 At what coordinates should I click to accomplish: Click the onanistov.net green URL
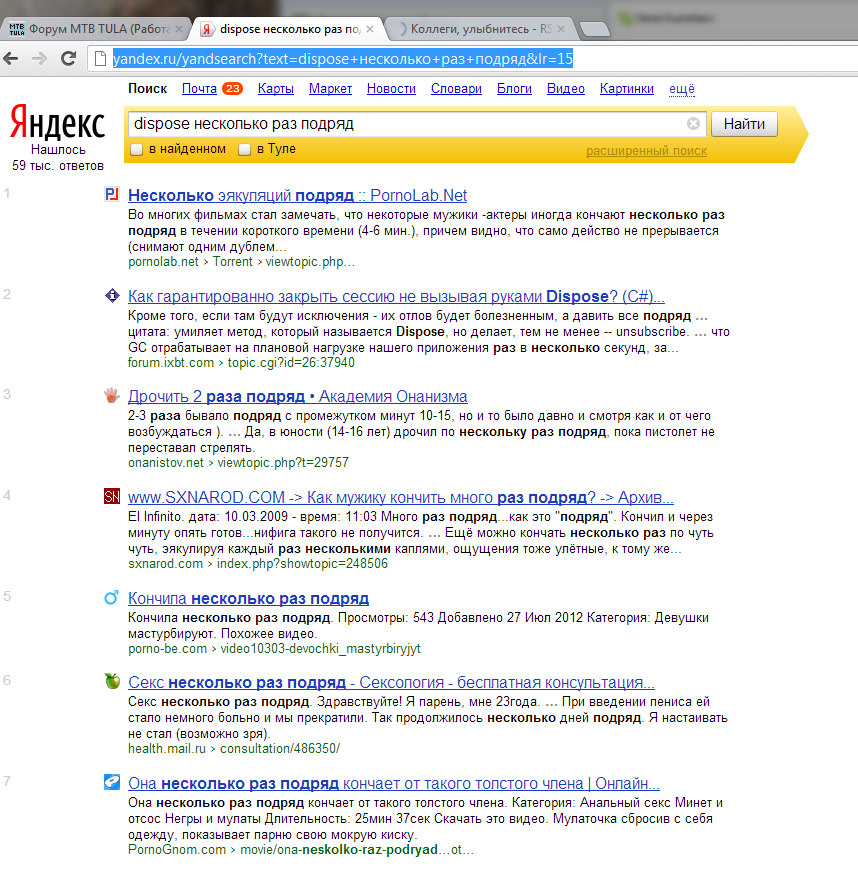(238, 463)
